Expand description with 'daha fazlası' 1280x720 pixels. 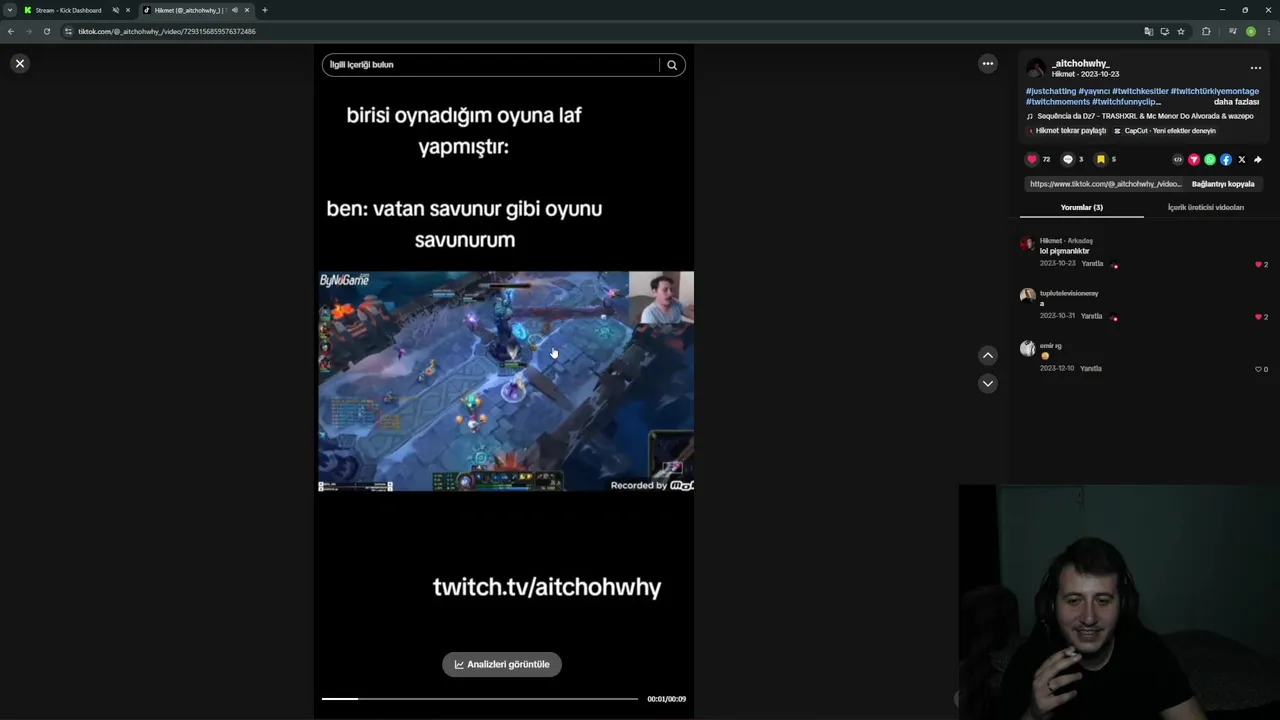click(1236, 102)
